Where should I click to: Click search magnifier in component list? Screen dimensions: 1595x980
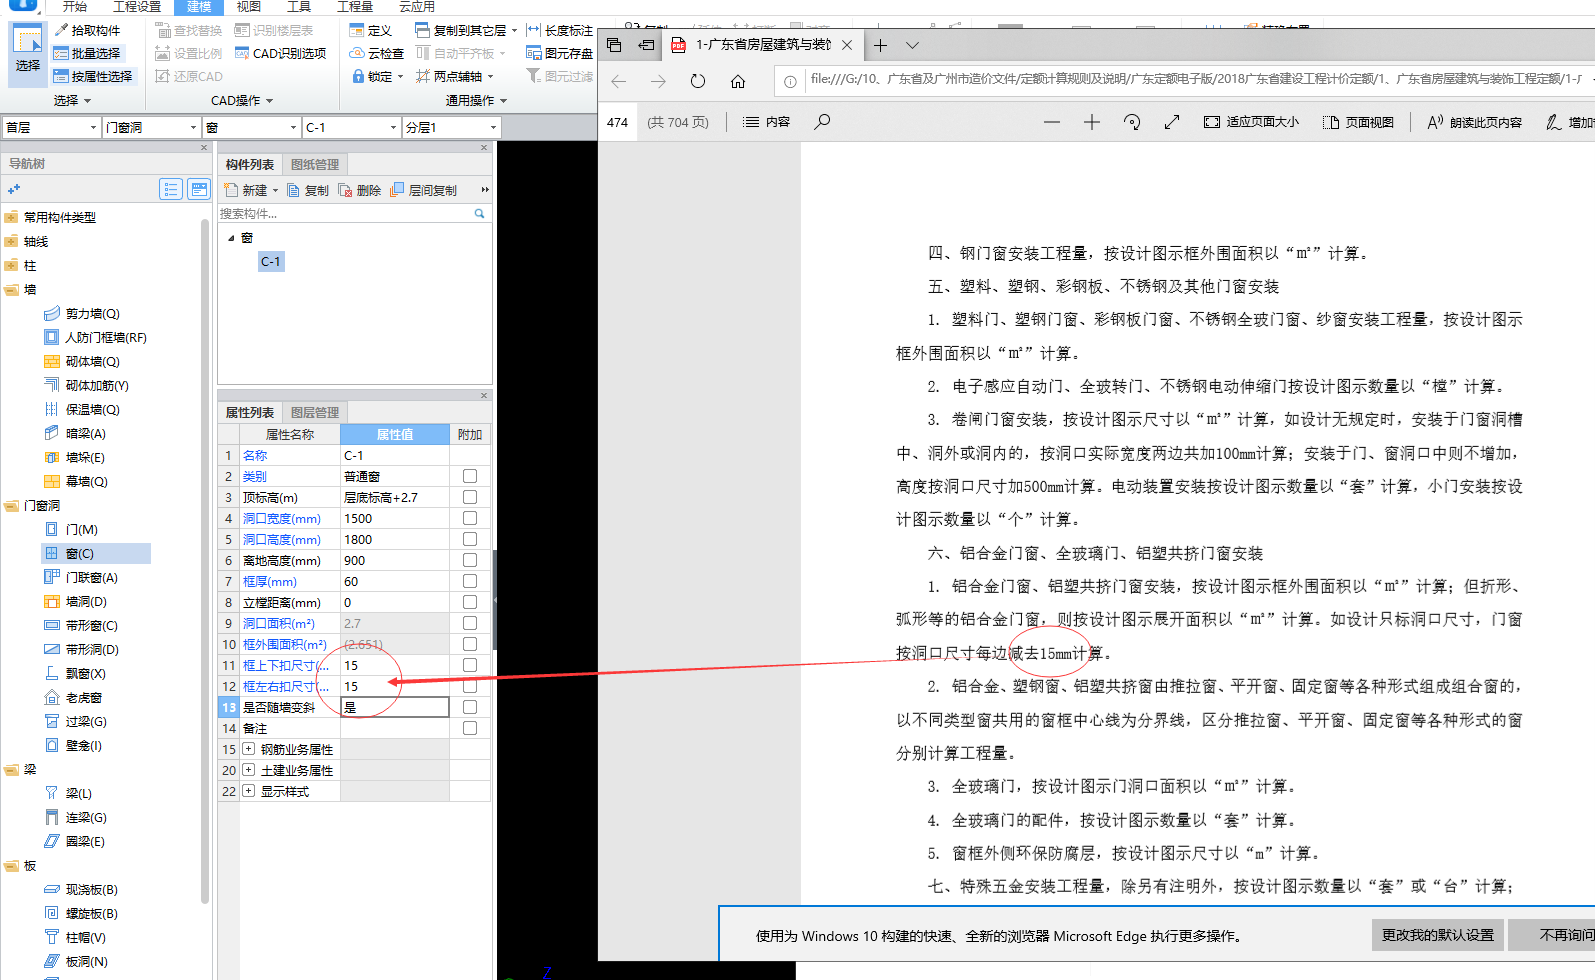pyautogui.click(x=479, y=213)
